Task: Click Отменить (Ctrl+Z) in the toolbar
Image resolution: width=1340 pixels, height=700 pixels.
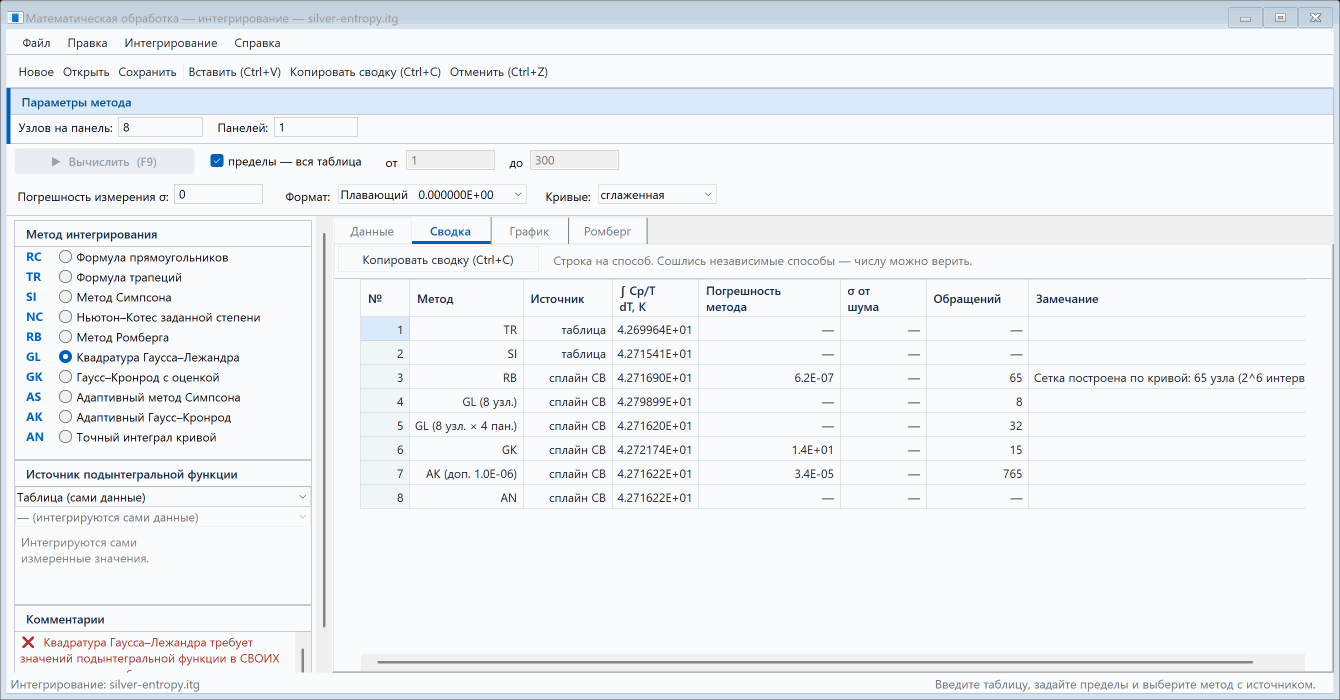Action: tap(499, 72)
